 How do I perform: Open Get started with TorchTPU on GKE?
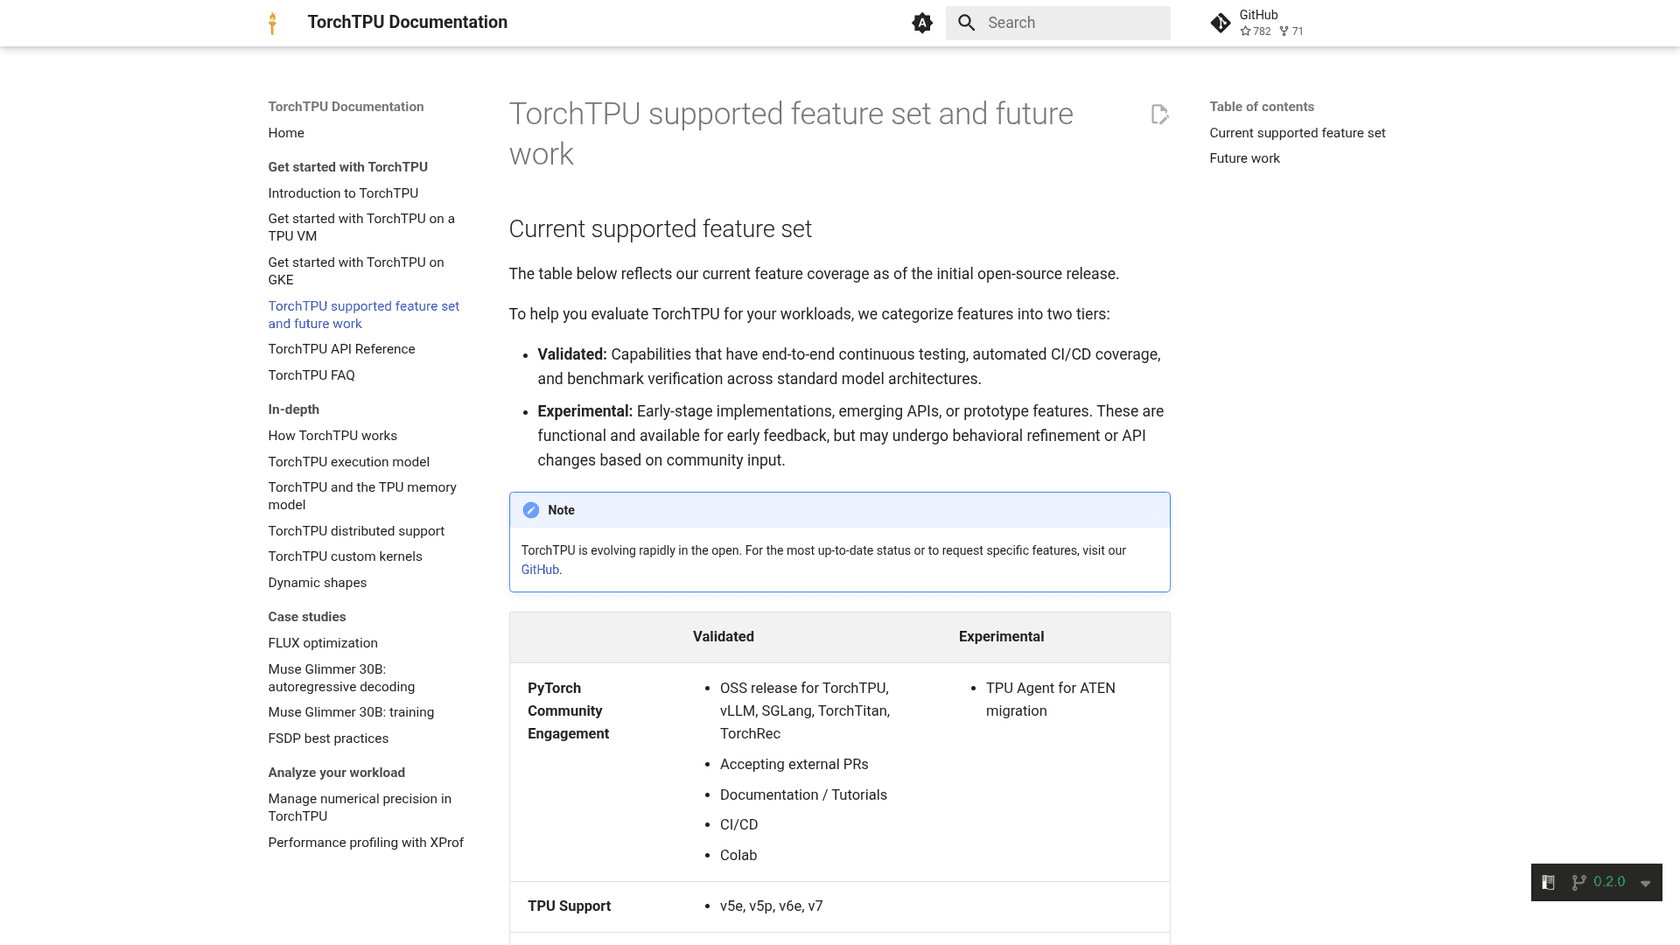pos(356,271)
